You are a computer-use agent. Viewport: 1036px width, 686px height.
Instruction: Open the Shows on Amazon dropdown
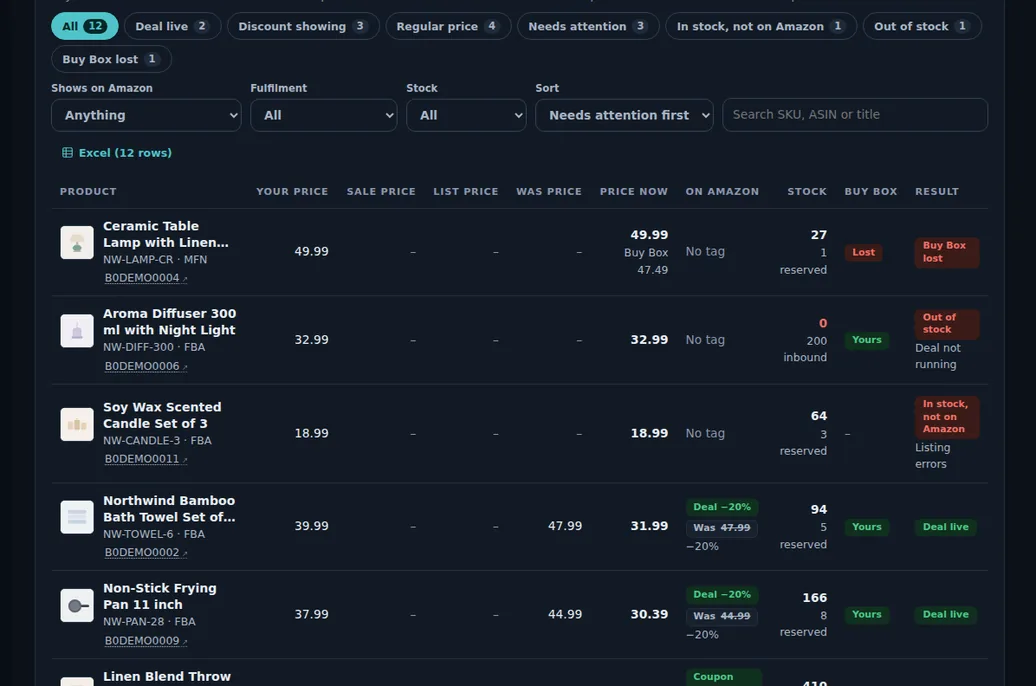point(146,115)
